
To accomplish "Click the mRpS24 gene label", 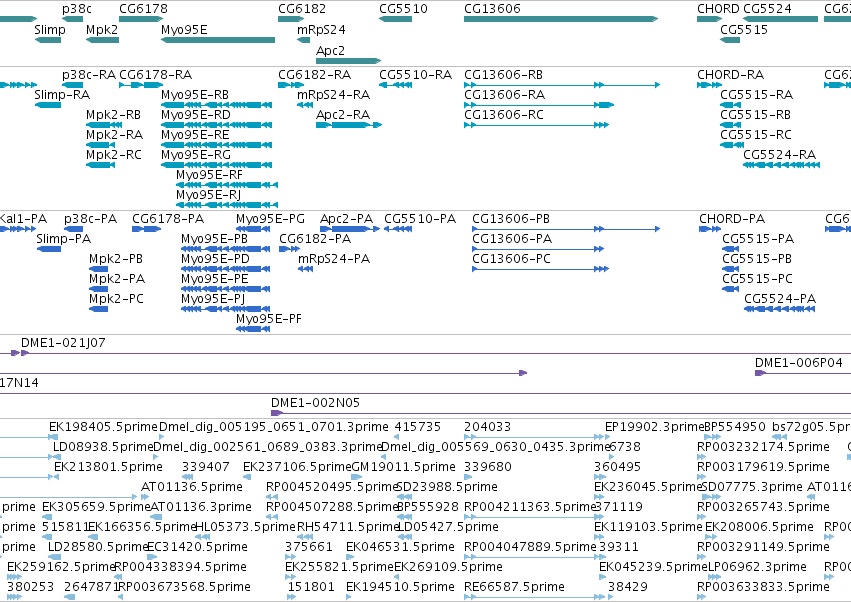I will pyautogui.click(x=321, y=29).
